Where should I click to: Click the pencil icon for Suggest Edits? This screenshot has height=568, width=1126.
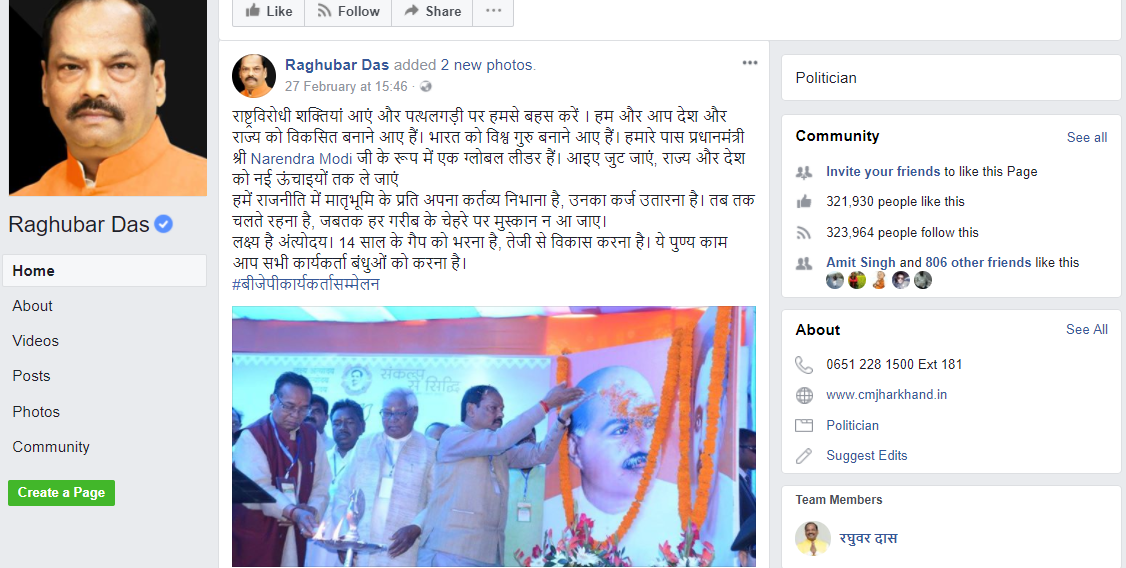(804, 456)
